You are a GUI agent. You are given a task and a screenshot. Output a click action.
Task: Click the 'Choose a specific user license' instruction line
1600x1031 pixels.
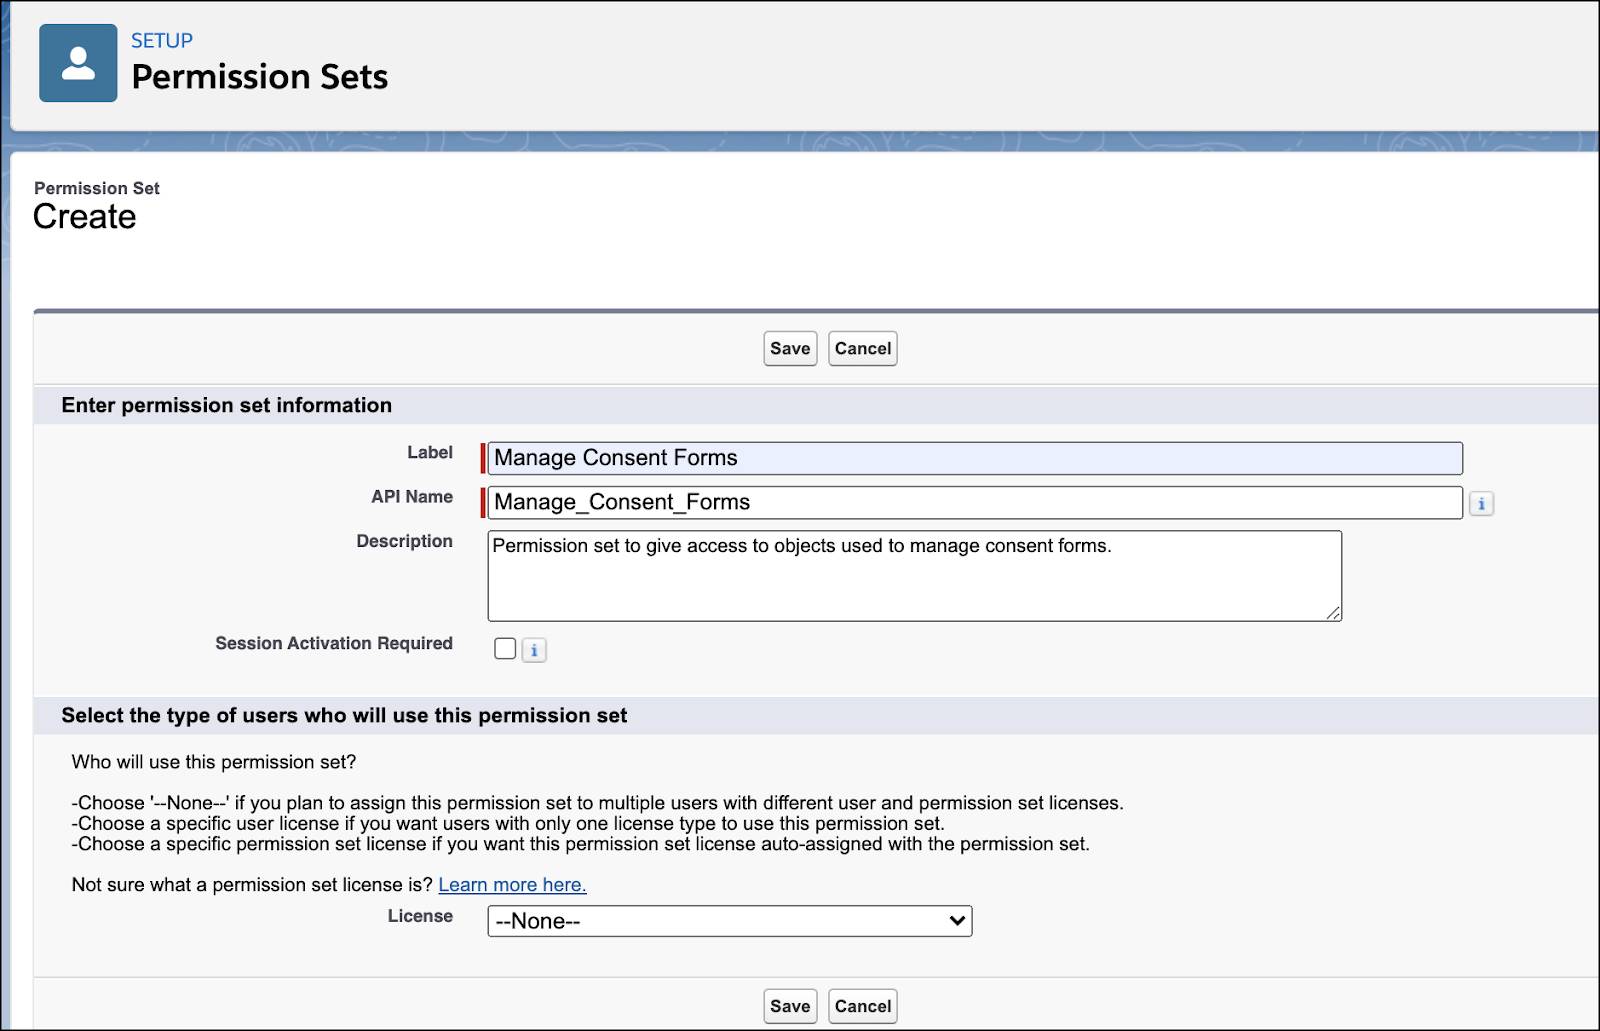pyautogui.click(x=508, y=824)
